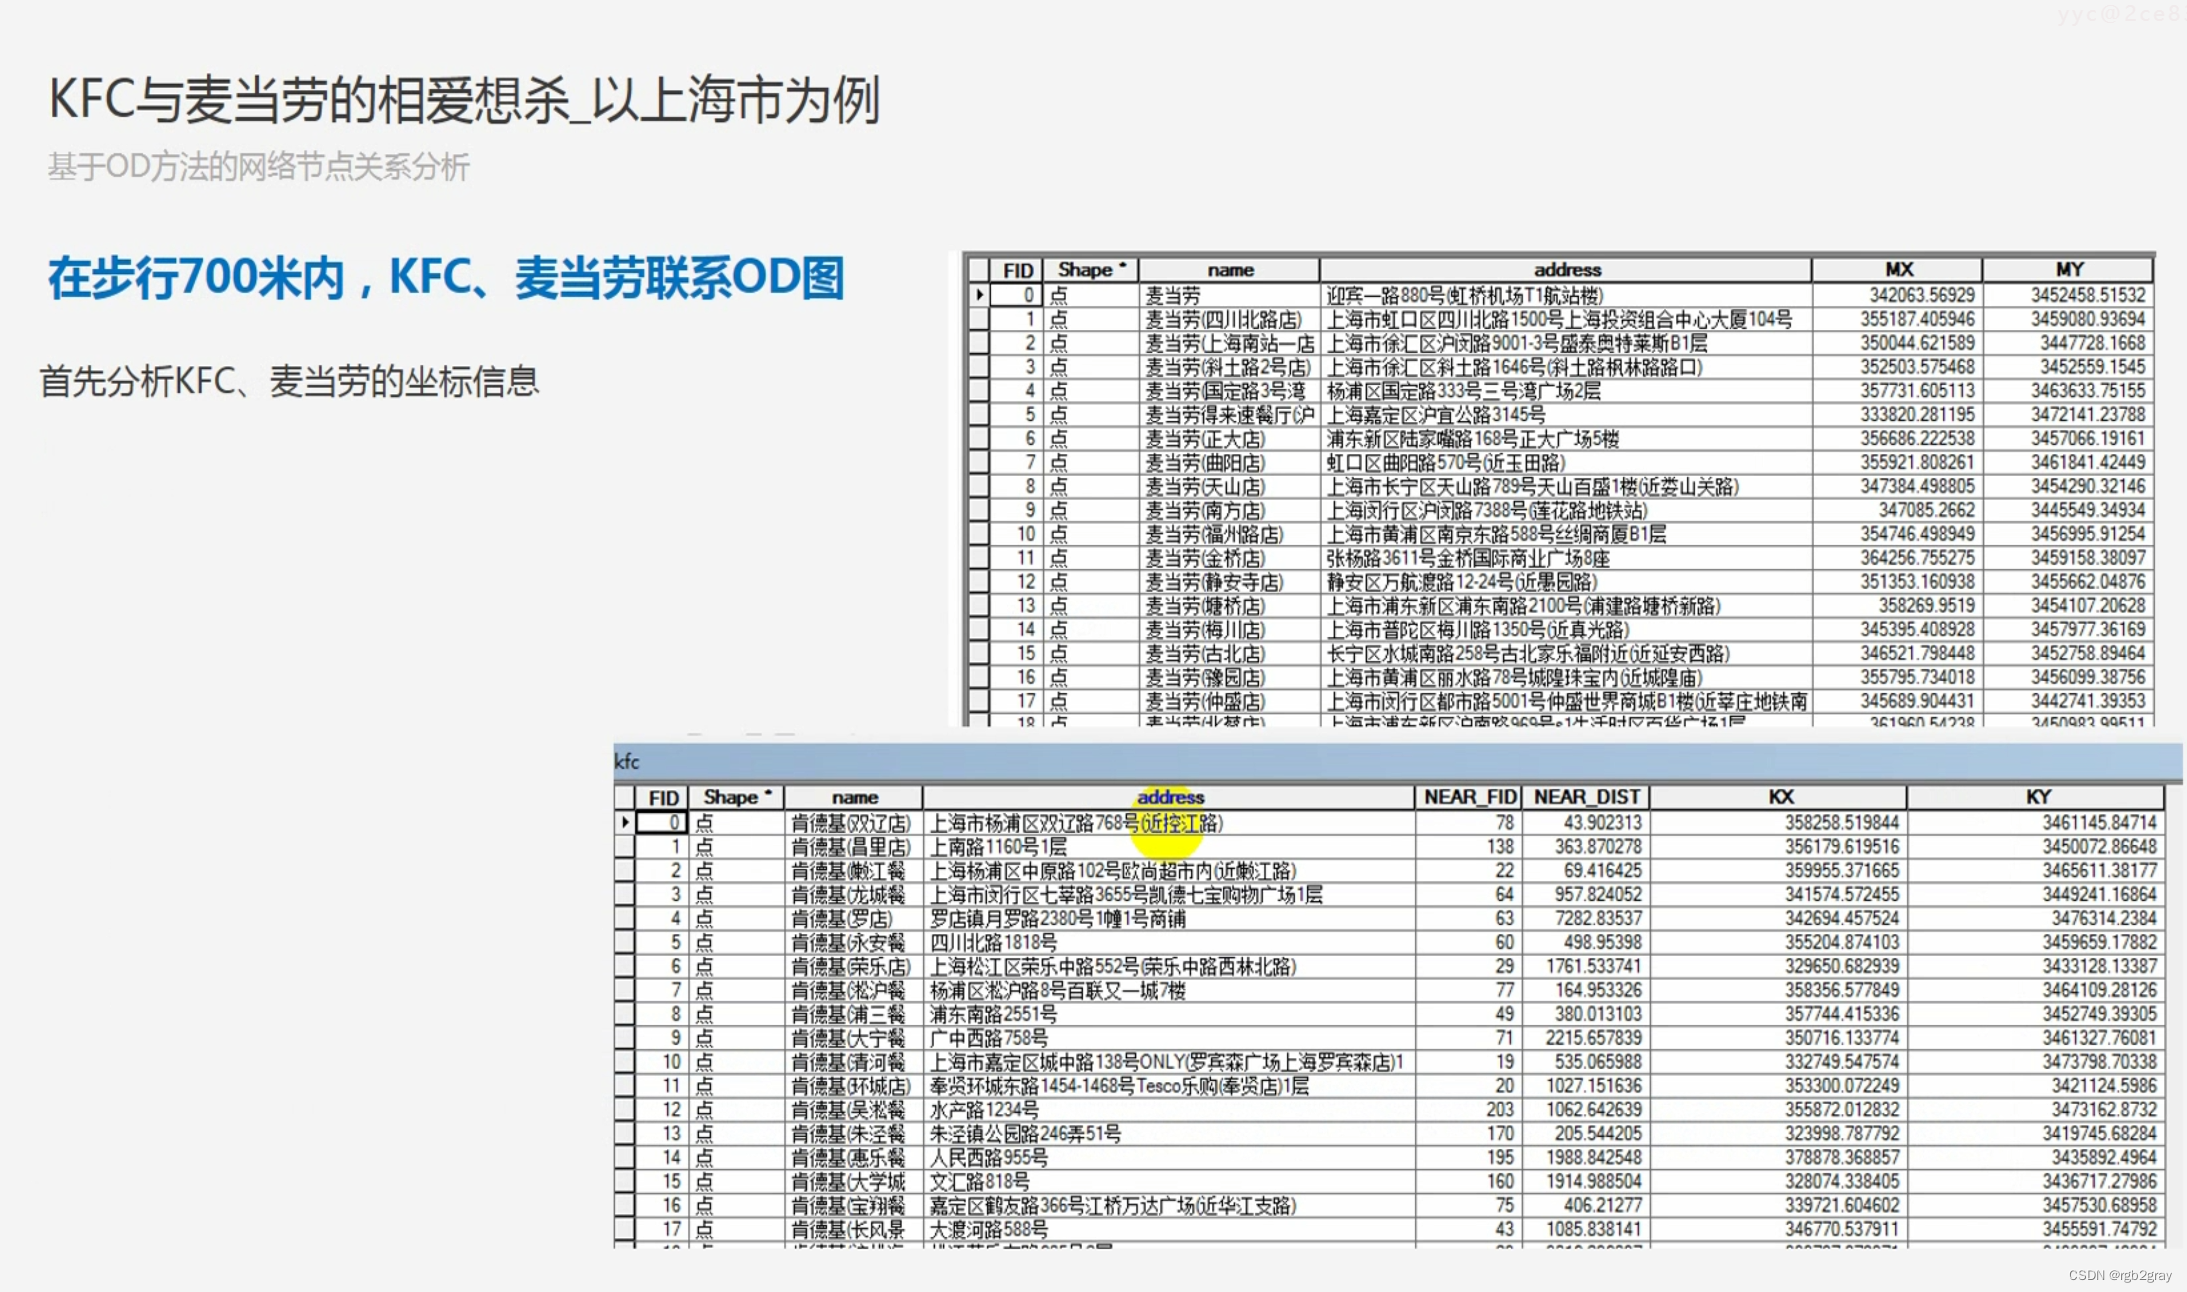The width and height of the screenshot is (2187, 1292).
Task: Click the 点 shape cell of 麦当劳(天山店)
Action: (x=1058, y=486)
